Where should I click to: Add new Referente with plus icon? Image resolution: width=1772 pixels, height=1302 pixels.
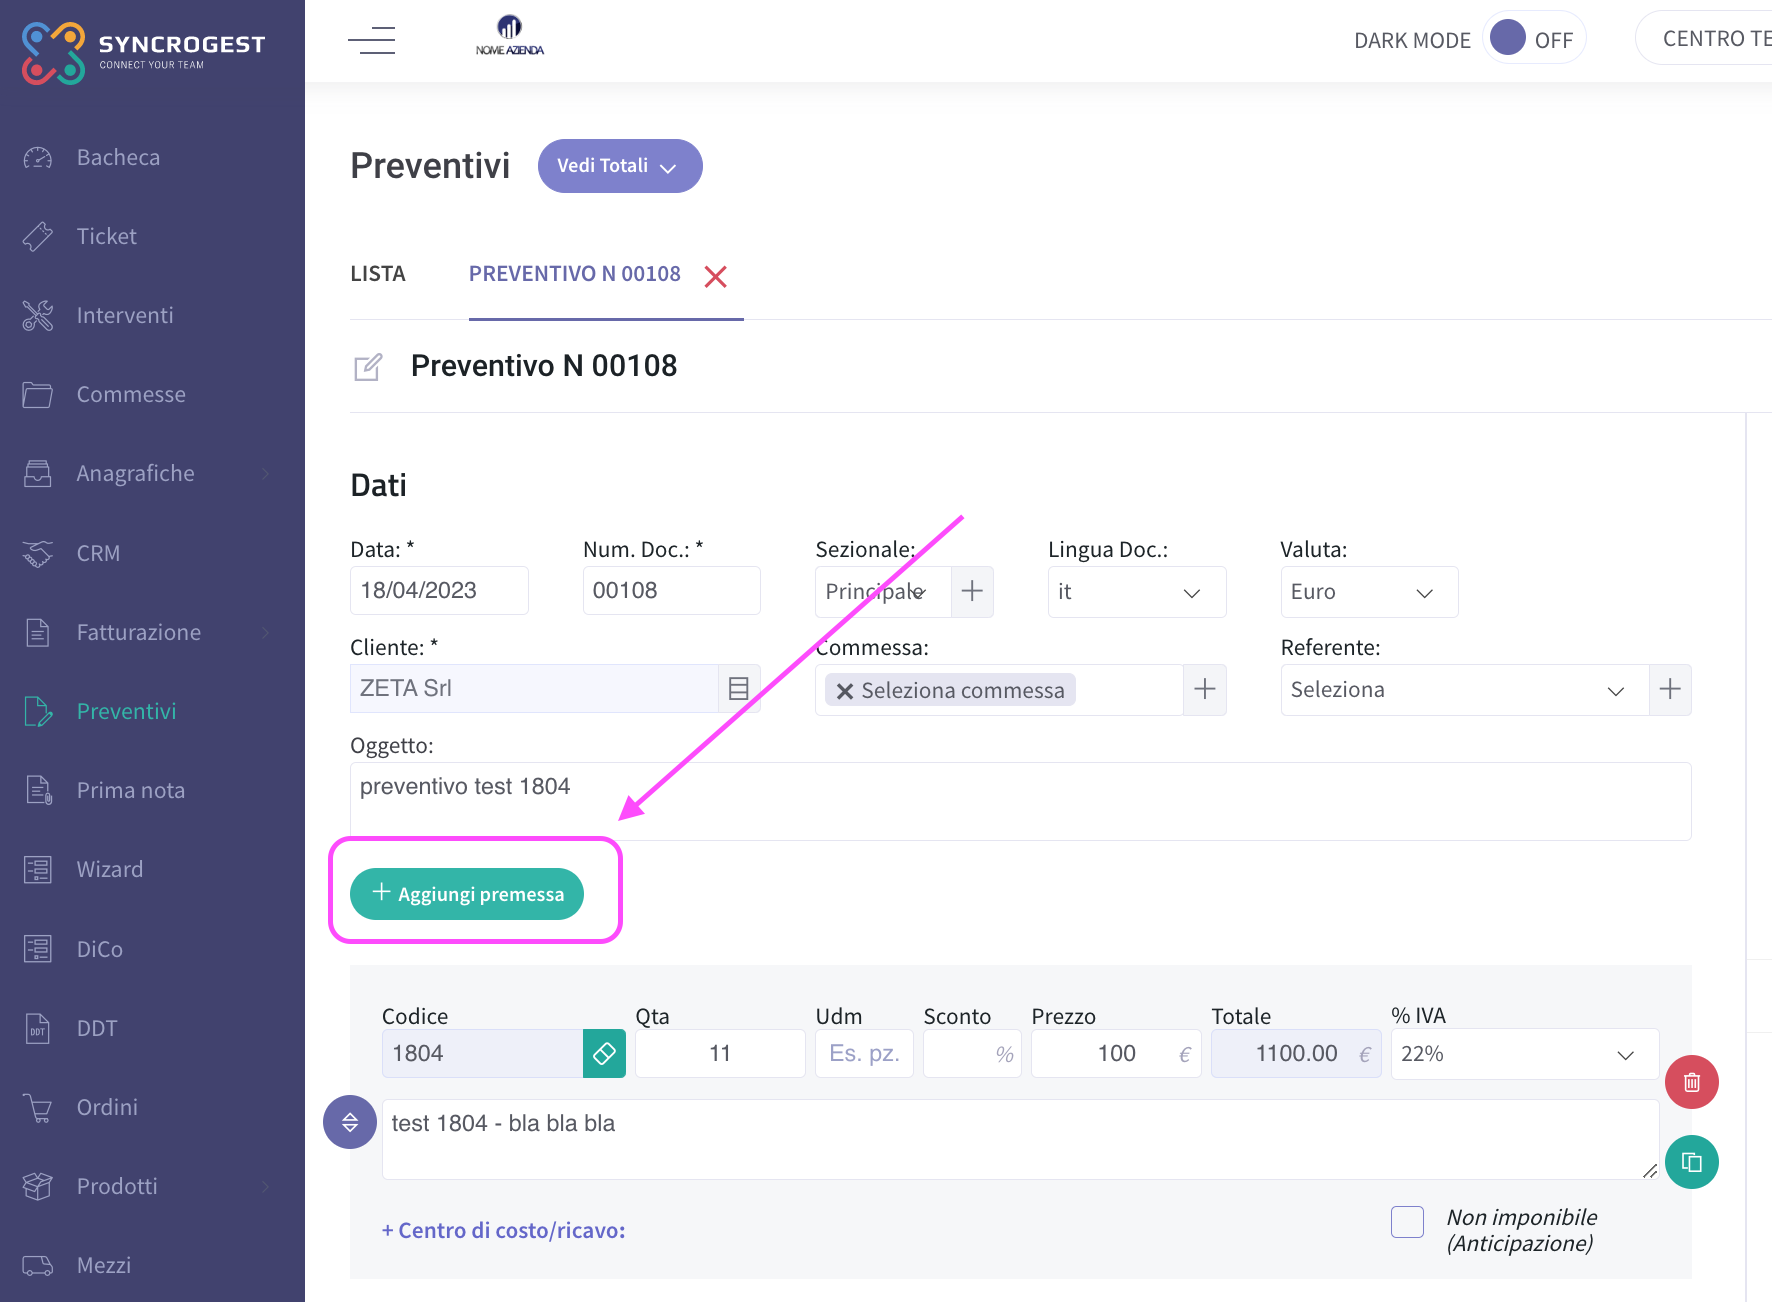(x=1670, y=689)
